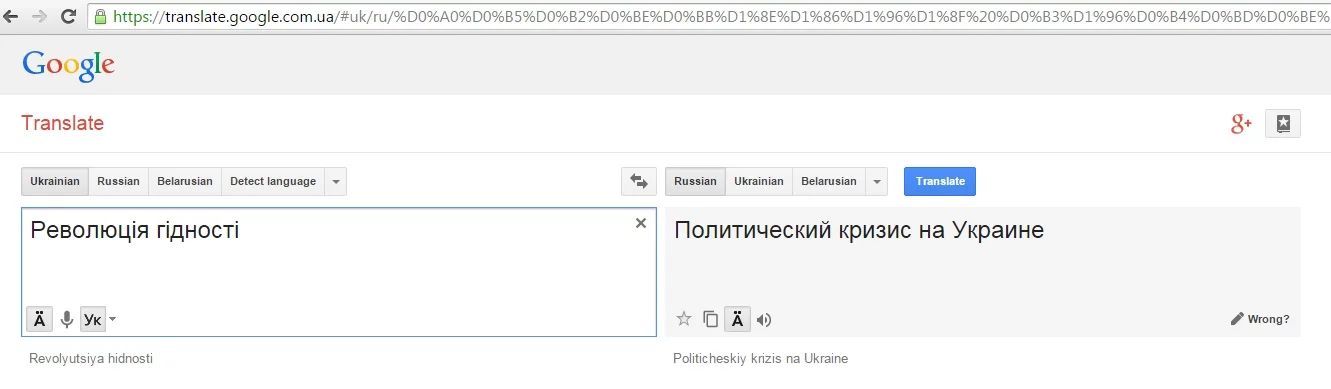Select all translation text copy icon
Screen dimensions: 1331x389
[710, 319]
